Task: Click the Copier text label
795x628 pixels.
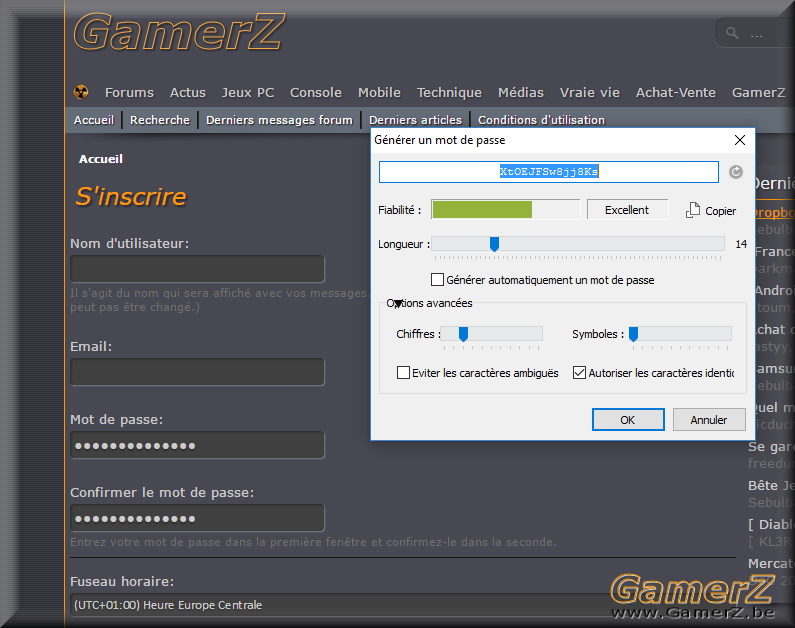Action: 720,211
